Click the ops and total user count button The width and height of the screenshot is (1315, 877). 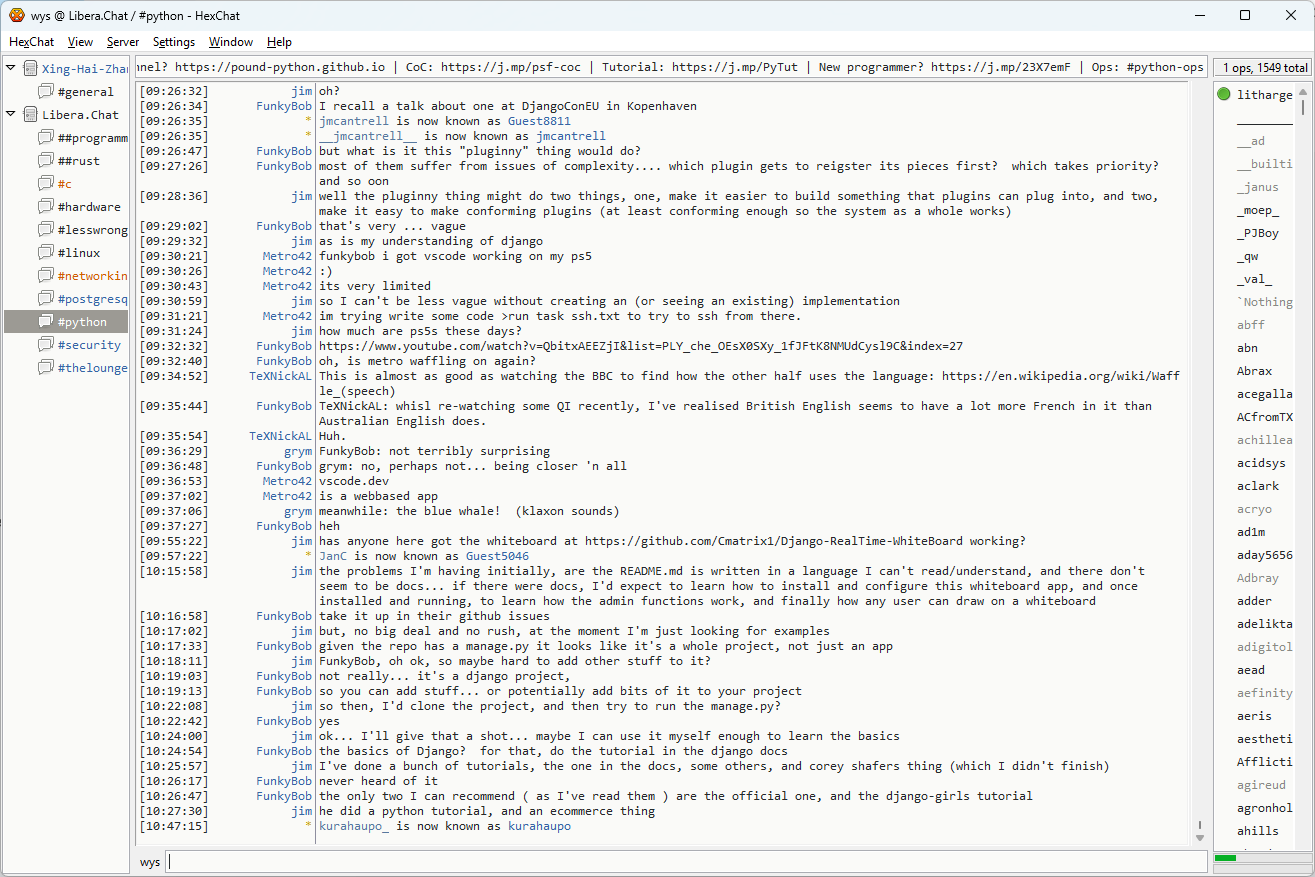1263,68
